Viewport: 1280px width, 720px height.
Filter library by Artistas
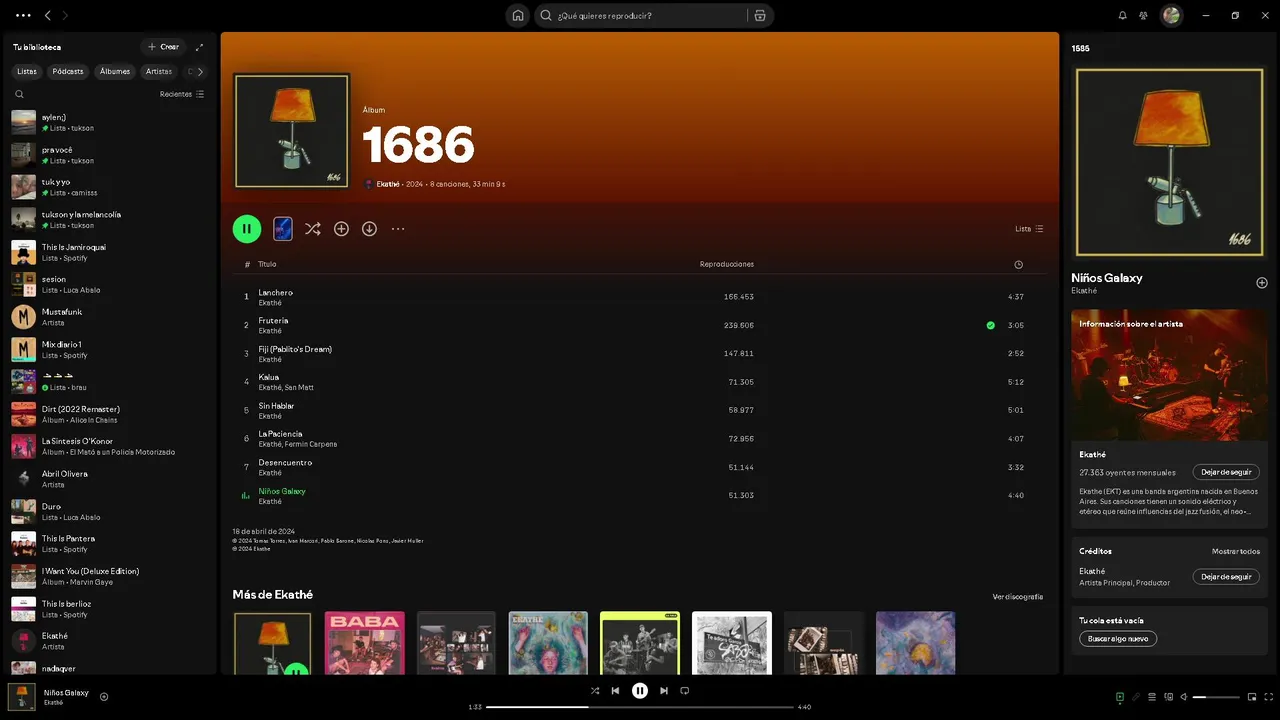point(159,72)
